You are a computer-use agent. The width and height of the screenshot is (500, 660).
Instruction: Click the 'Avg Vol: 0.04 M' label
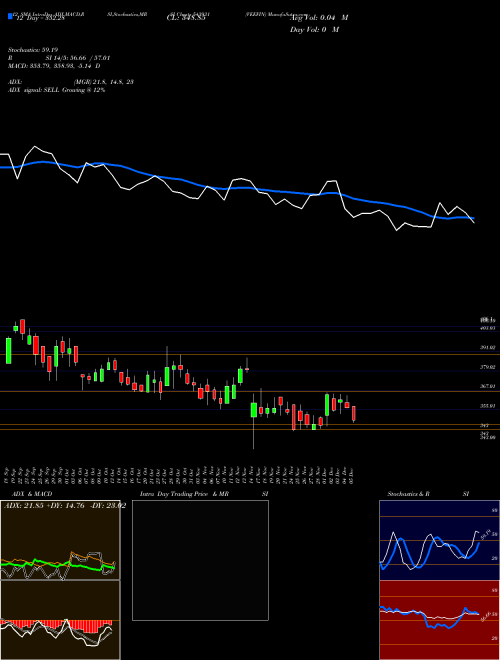[x=319, y=18]
